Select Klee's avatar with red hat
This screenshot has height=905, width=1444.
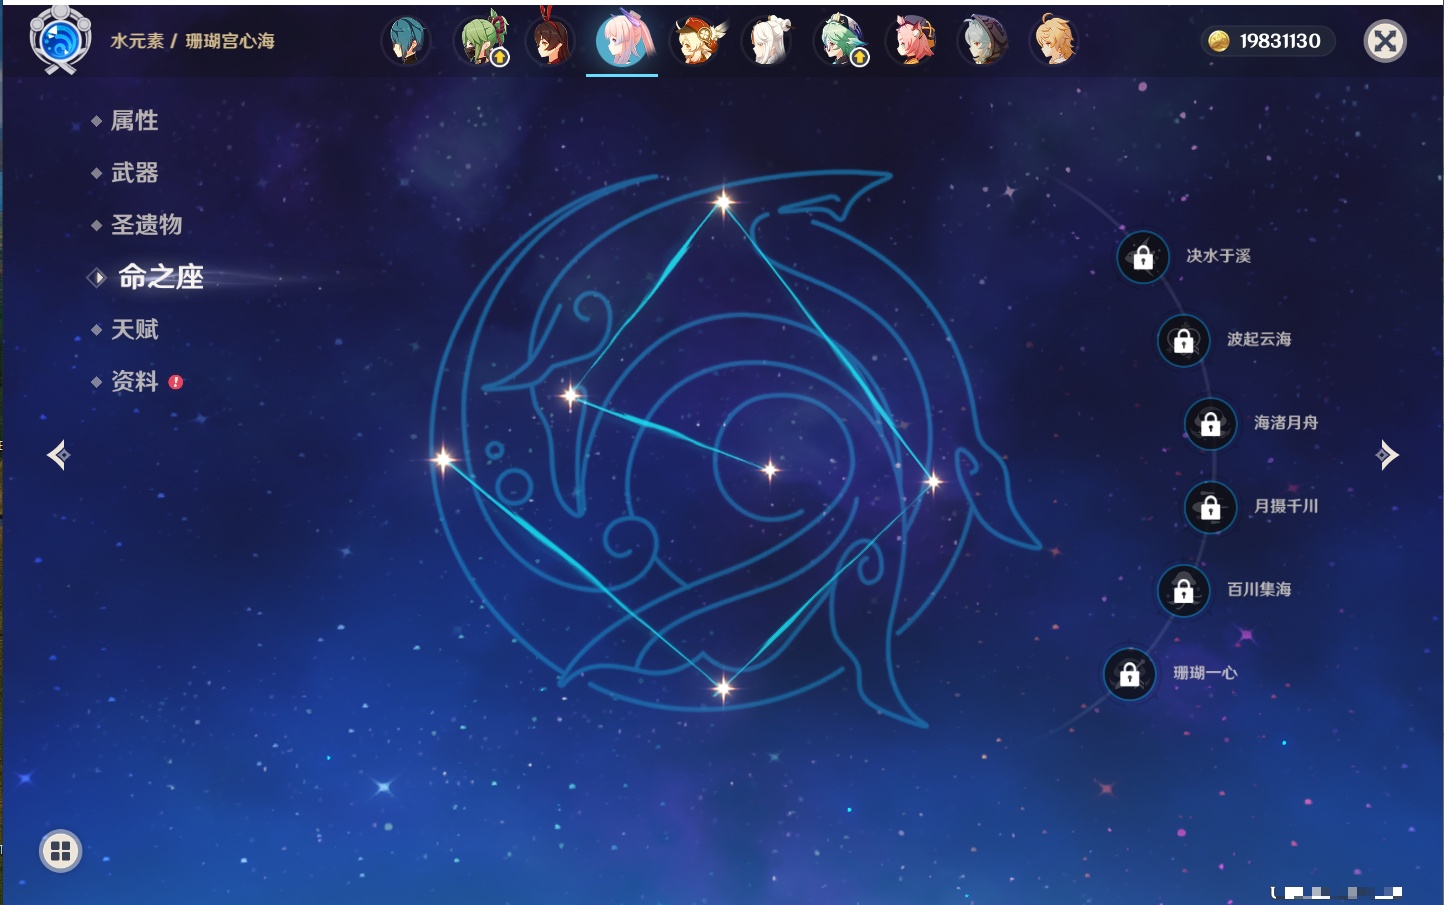click(x=696, y=41)
